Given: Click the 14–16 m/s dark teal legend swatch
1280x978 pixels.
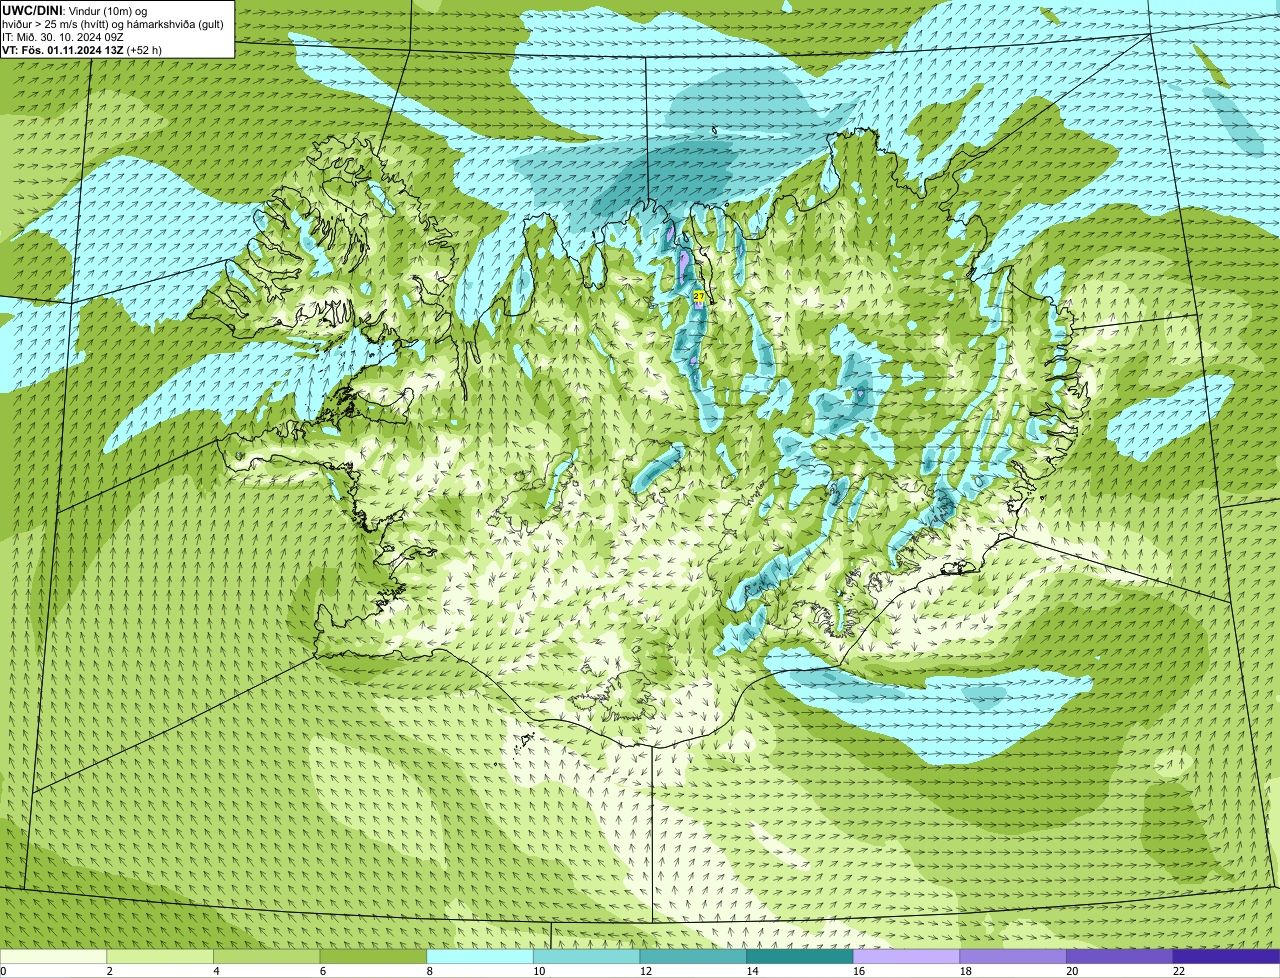Looking at the screenshot, I should coord(800,956).
